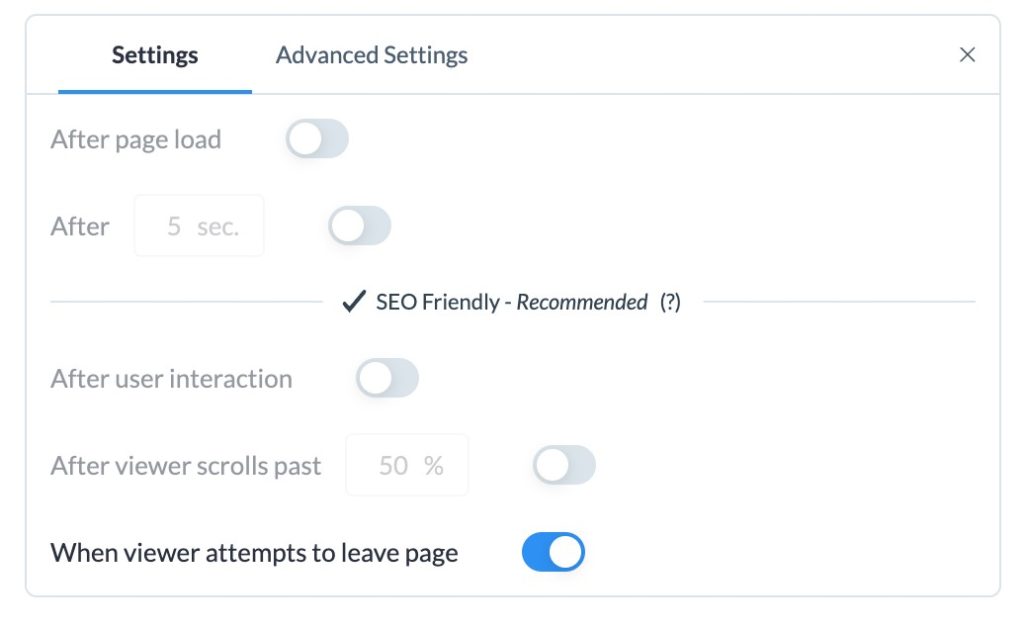Select the checkmark beside Recommended label
Image resolution: width=1024 pixels, height=631 pixels.
(353, 300)
